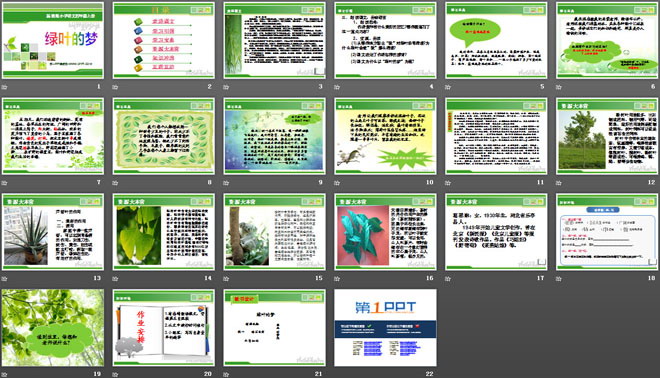Select slide 19 thumbnail with leafy canopy photo
This screenshot has width=660, height=378.
click(53, 327)
